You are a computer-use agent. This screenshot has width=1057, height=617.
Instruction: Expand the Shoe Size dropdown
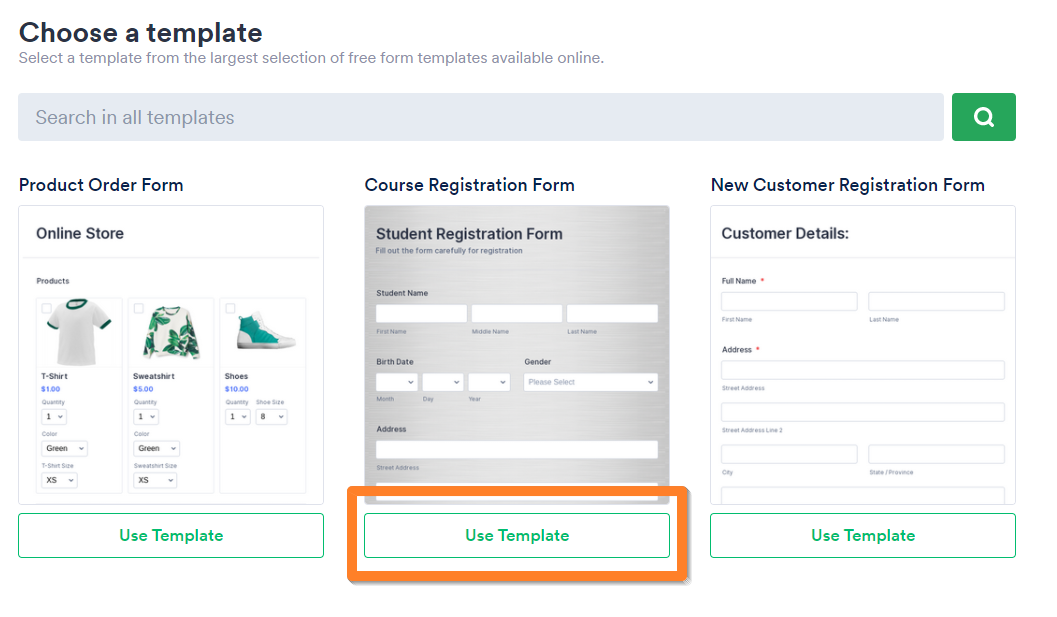[271, 416]
